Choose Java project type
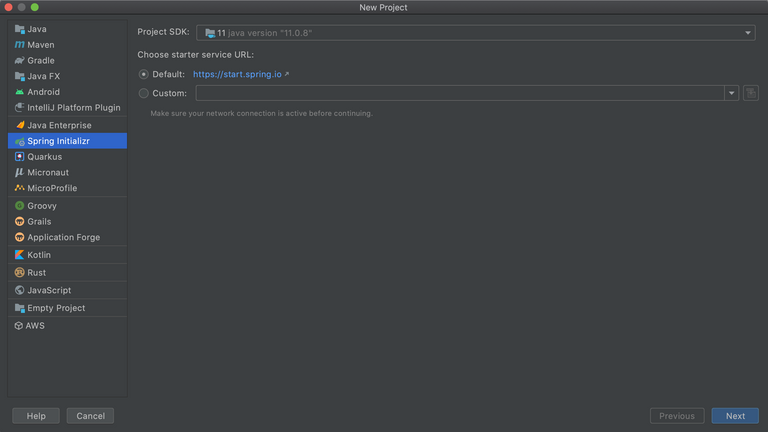768x432 pixels. coord(68,29)
